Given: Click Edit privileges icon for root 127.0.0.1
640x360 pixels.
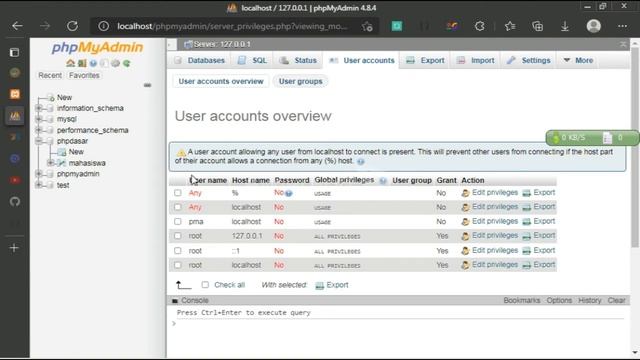Looking at the screenshot, I should (x=465, y=236).
